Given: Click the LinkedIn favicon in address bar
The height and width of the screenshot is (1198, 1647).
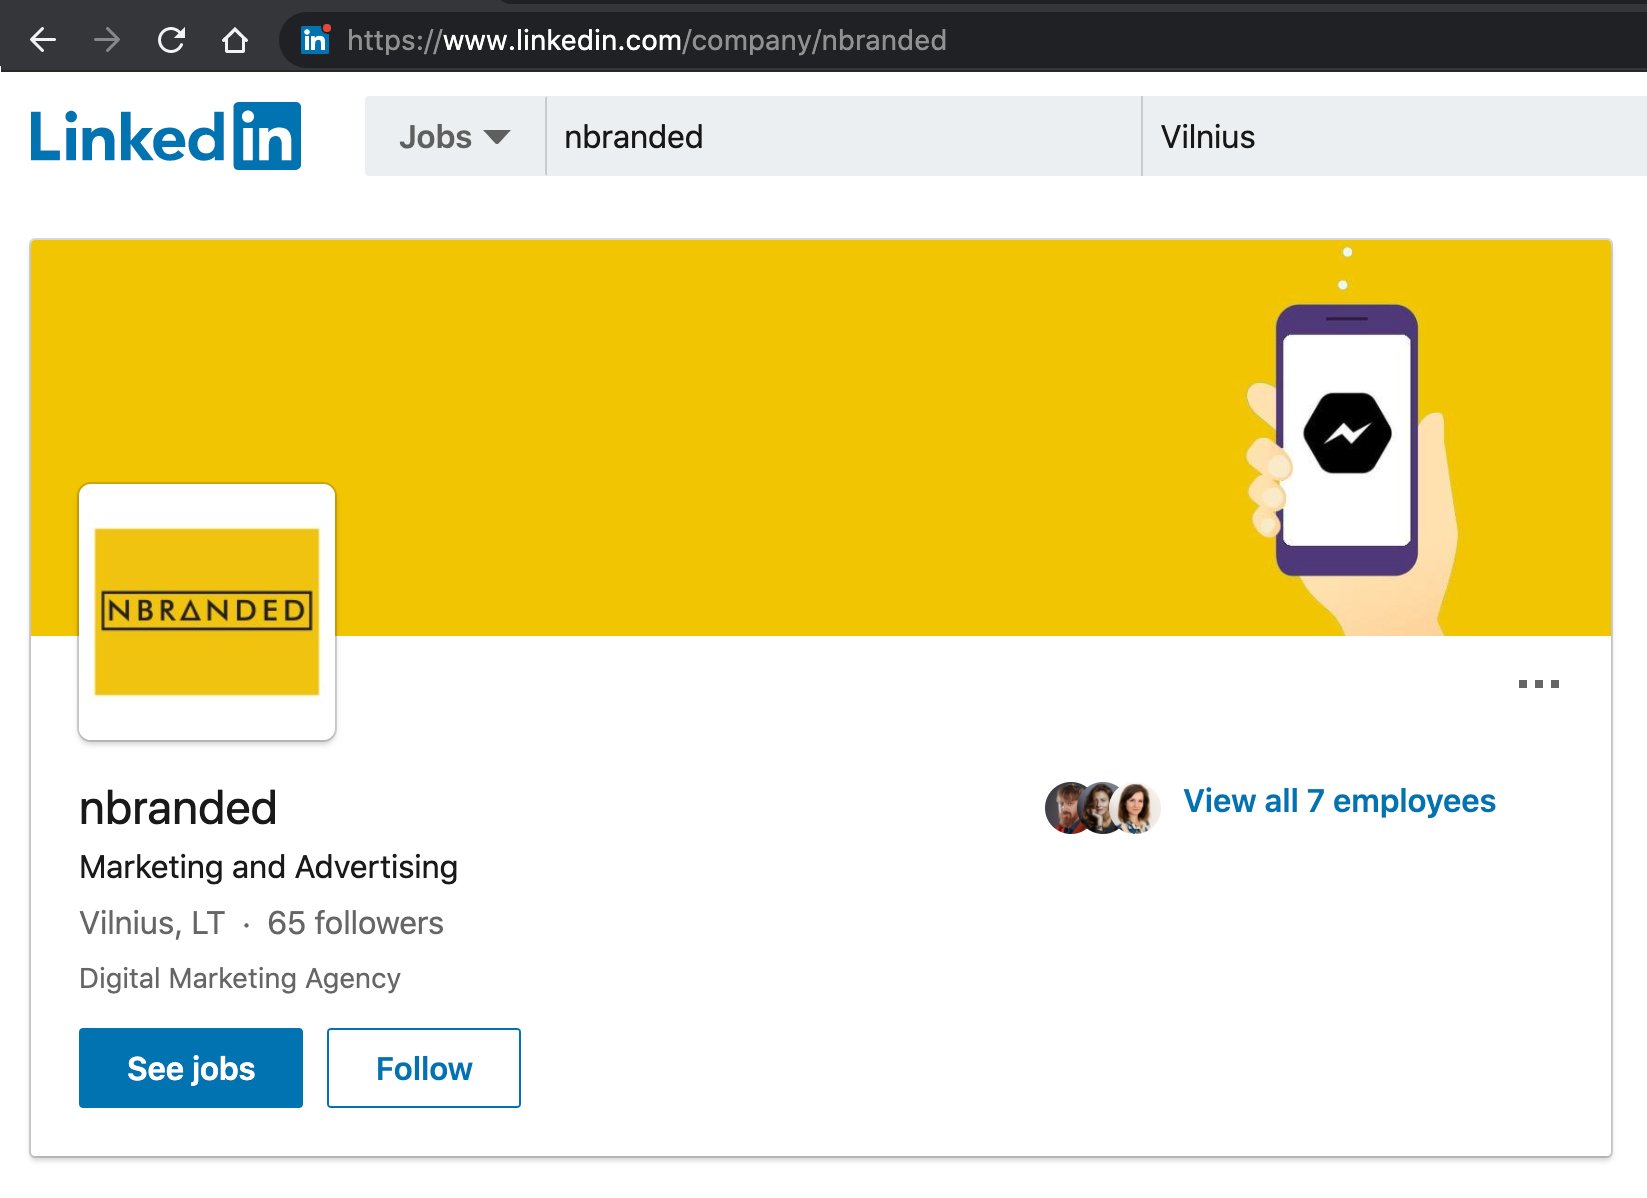Looking at the screenshot, I should 315,40.
